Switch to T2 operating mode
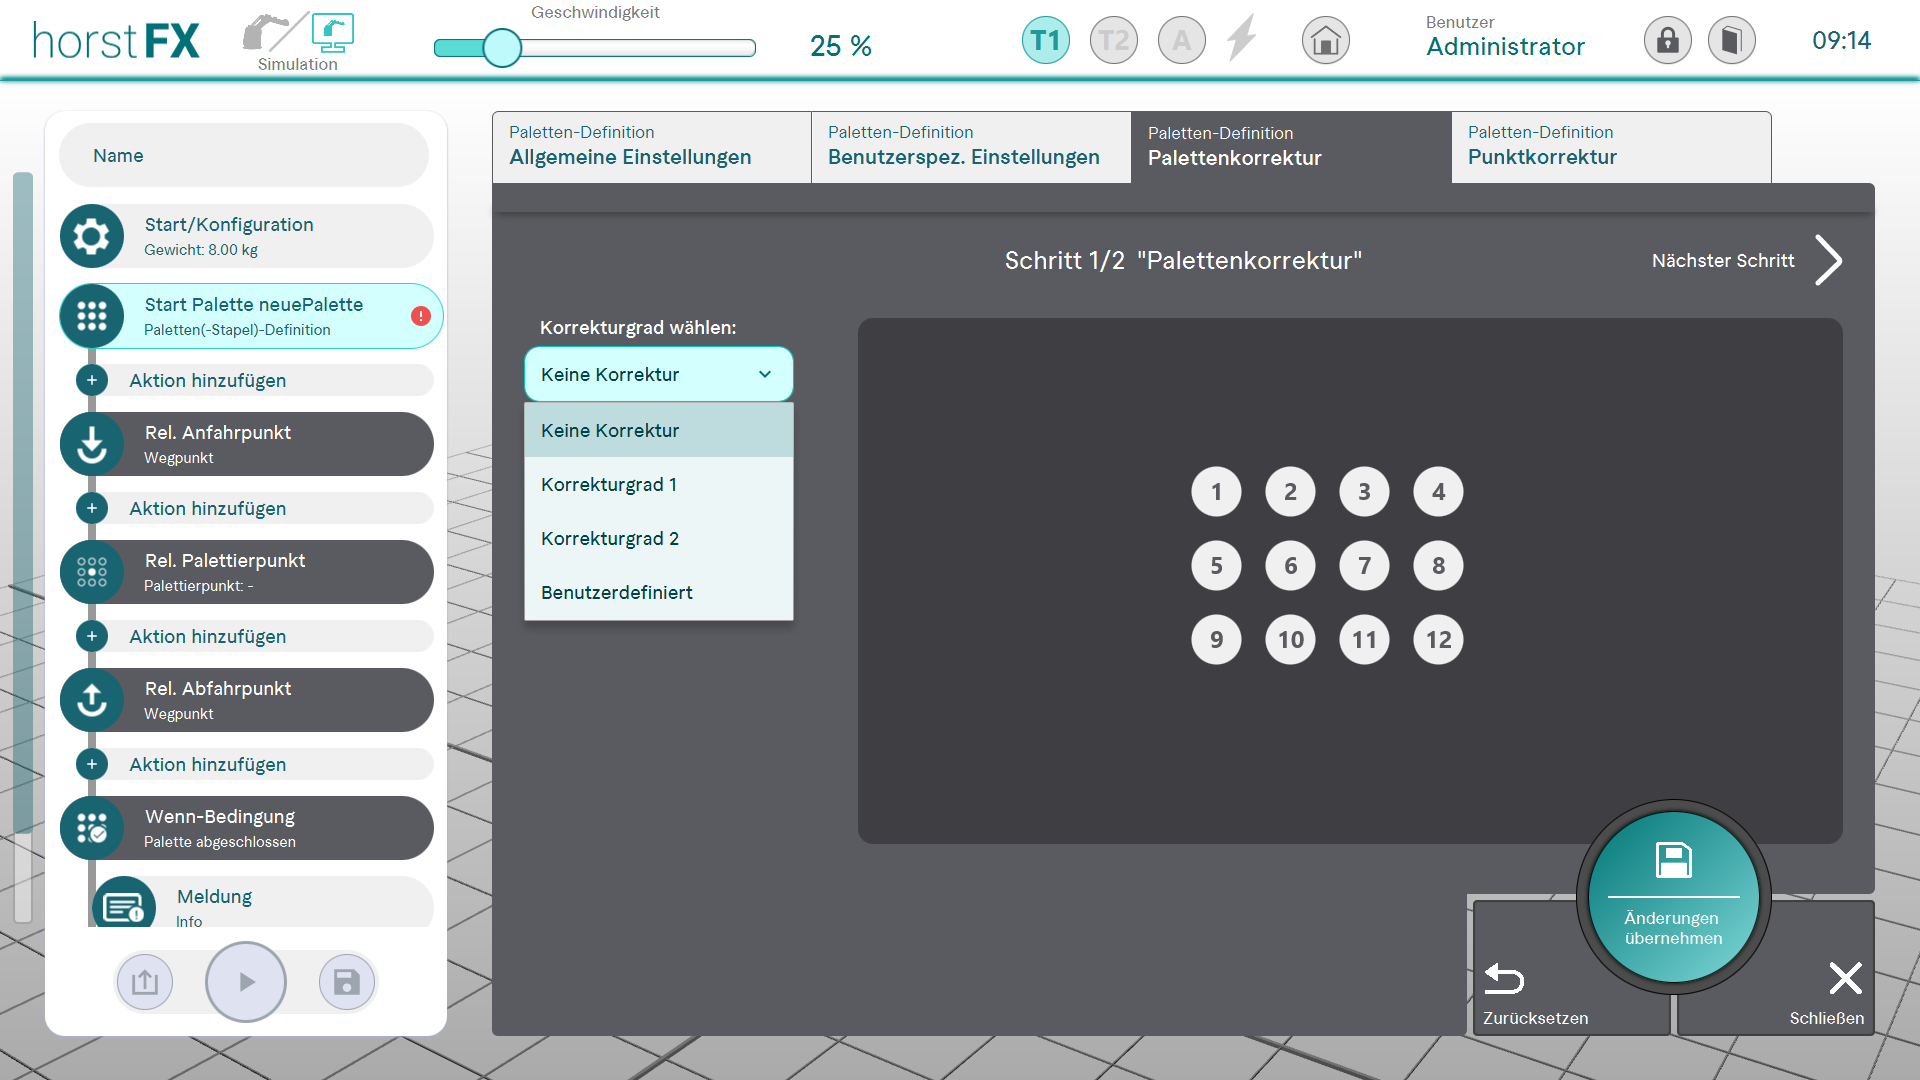The height and width of the screenshot is (1080, 1920). (x=1113, y=41)
